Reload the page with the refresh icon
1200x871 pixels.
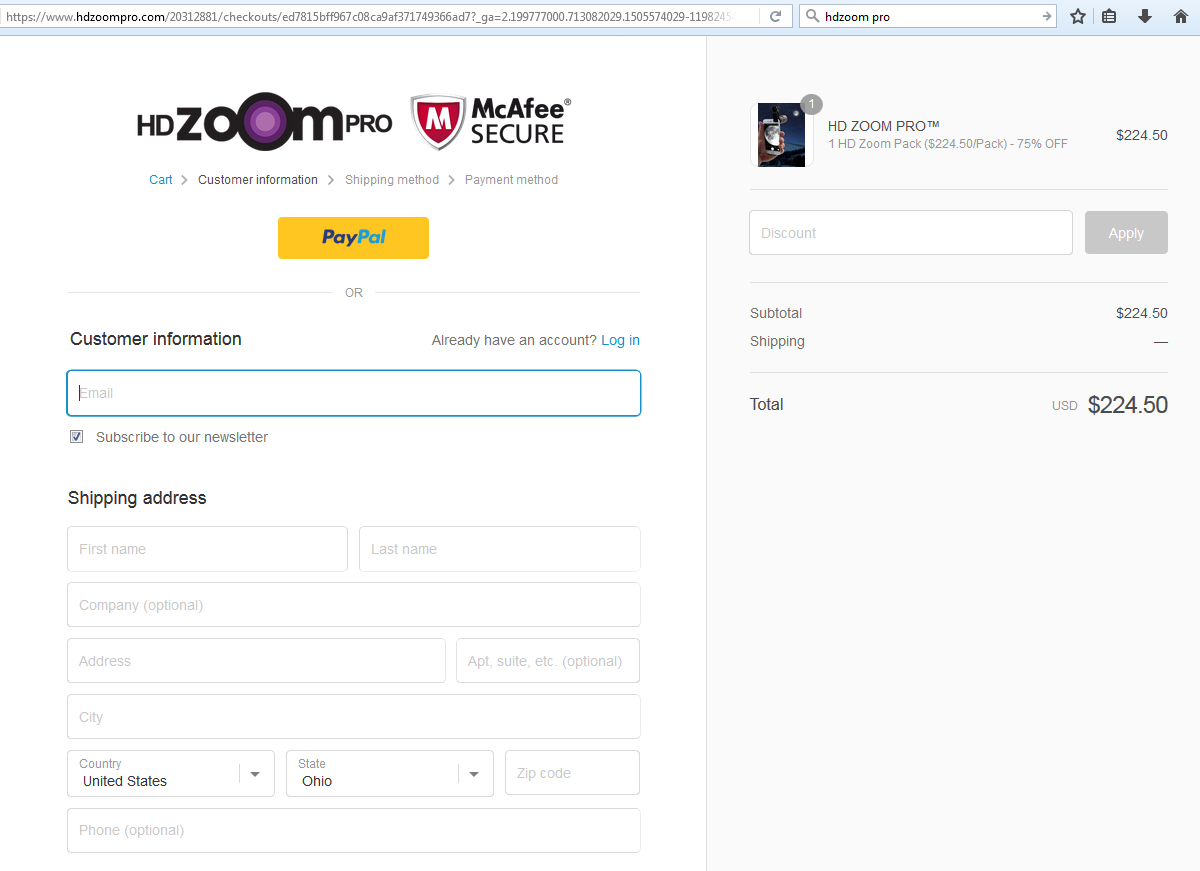pos(775,16)
